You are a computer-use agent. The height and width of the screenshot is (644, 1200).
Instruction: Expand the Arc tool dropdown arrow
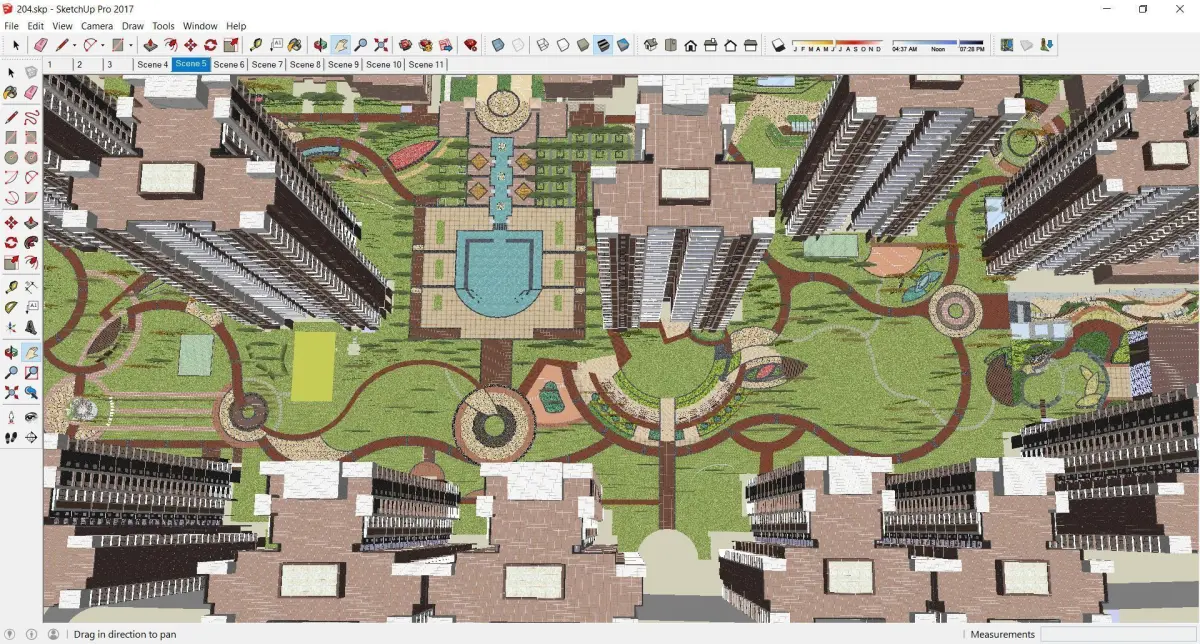[103, 45]
